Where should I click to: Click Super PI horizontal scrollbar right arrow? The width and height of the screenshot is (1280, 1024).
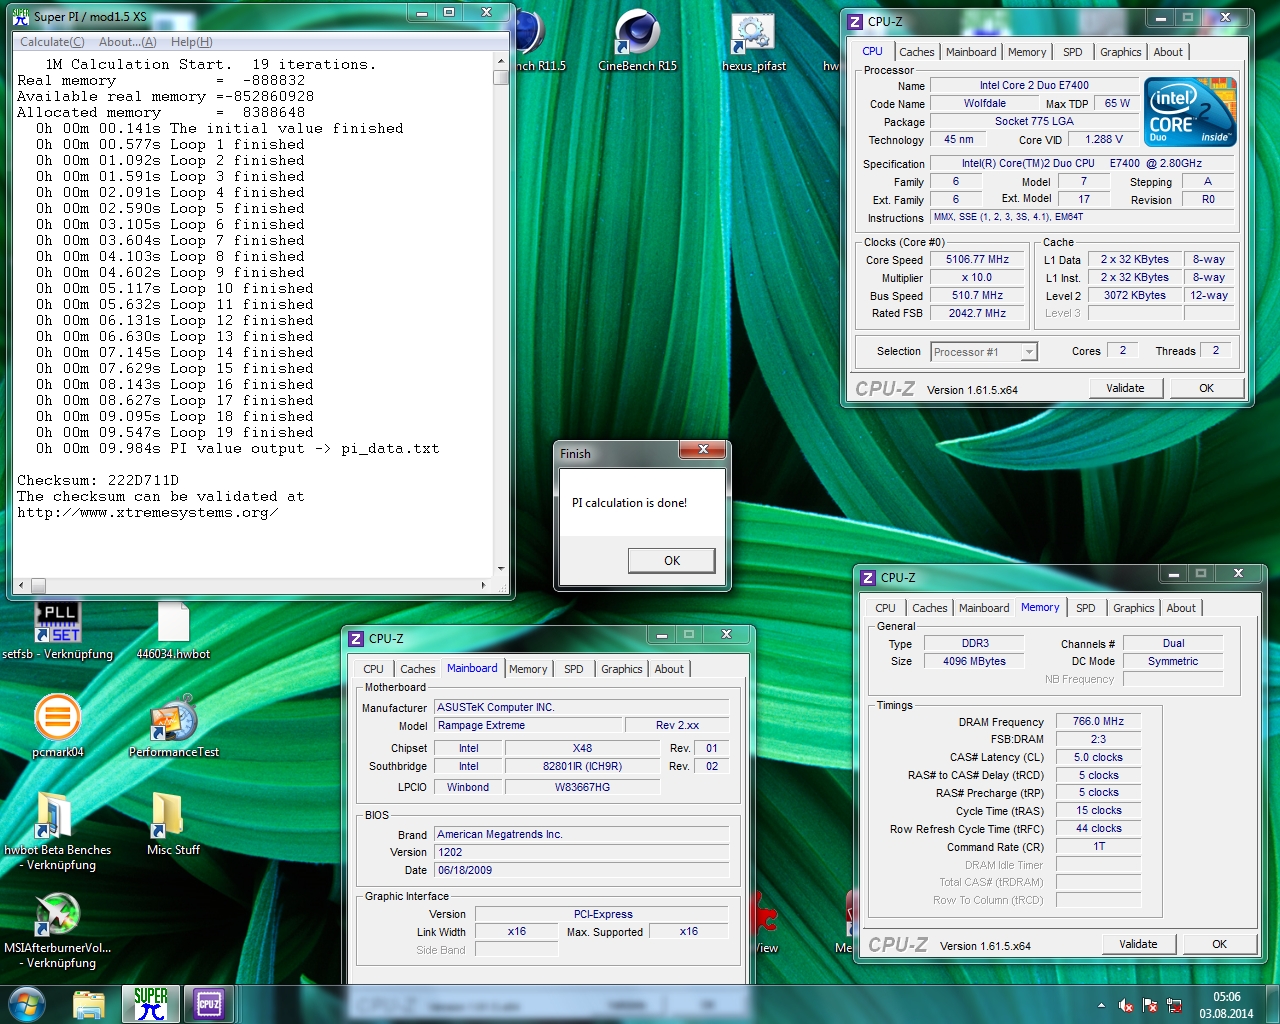pyautogui.click(x=484, y=585)
